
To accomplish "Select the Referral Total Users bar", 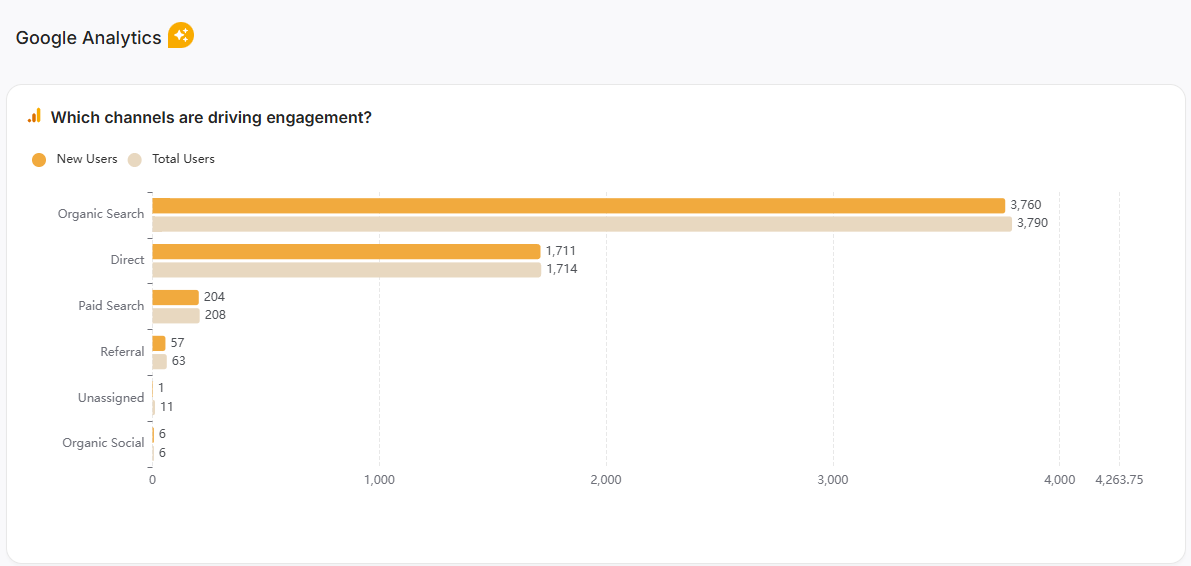I will (159, 362).
